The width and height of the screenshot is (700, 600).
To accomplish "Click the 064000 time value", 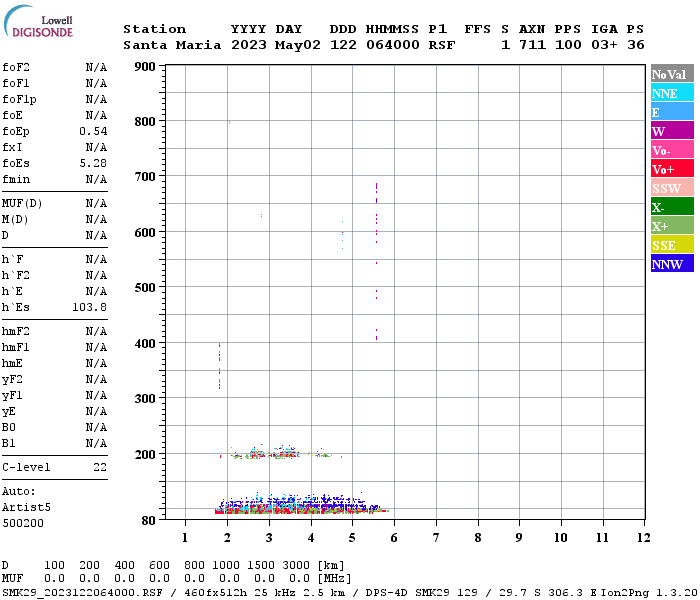I will (x=393, y=45).
